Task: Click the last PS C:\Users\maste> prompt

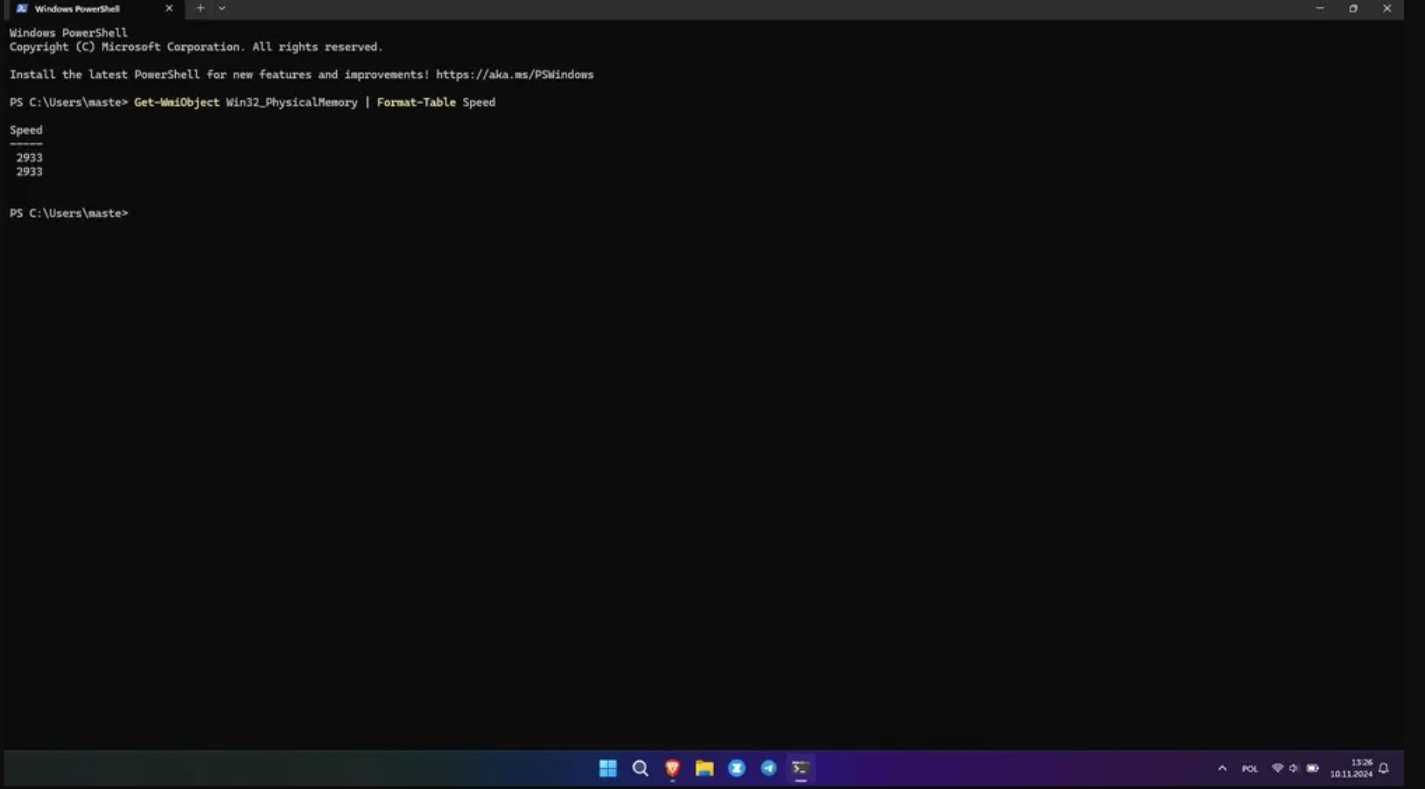Action: tap(69, 214)
